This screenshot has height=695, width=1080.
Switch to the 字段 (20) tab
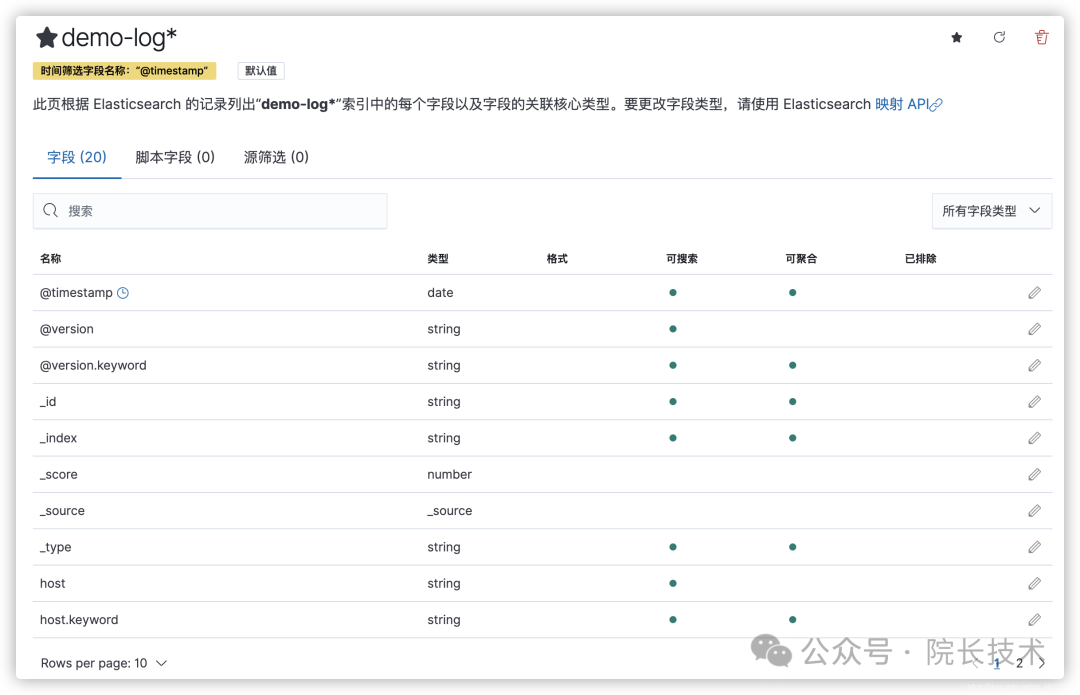pos(76,157)
